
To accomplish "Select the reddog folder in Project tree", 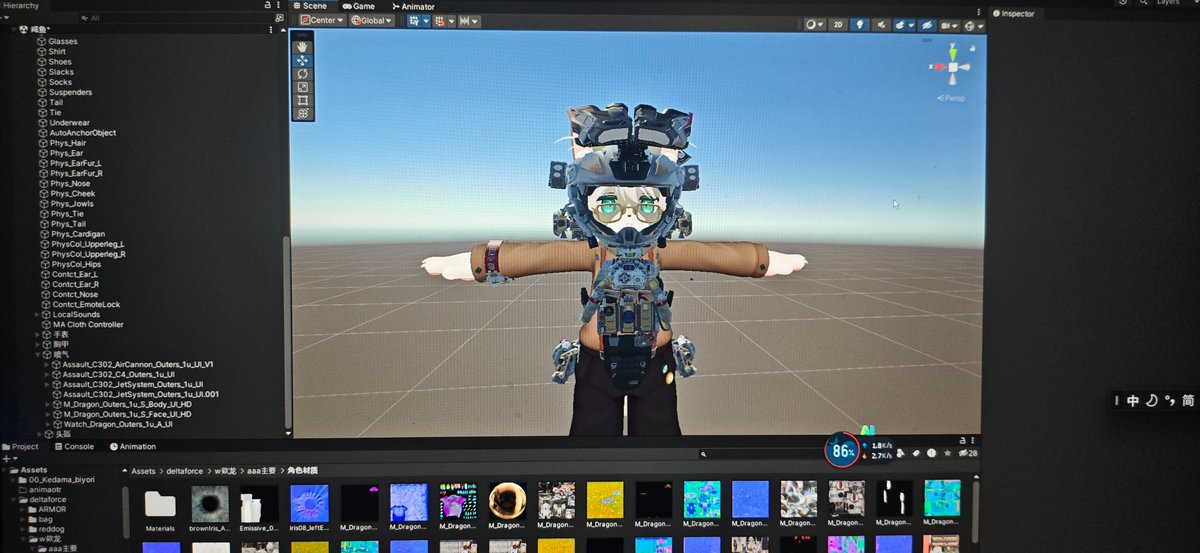I will pos(46,529).
